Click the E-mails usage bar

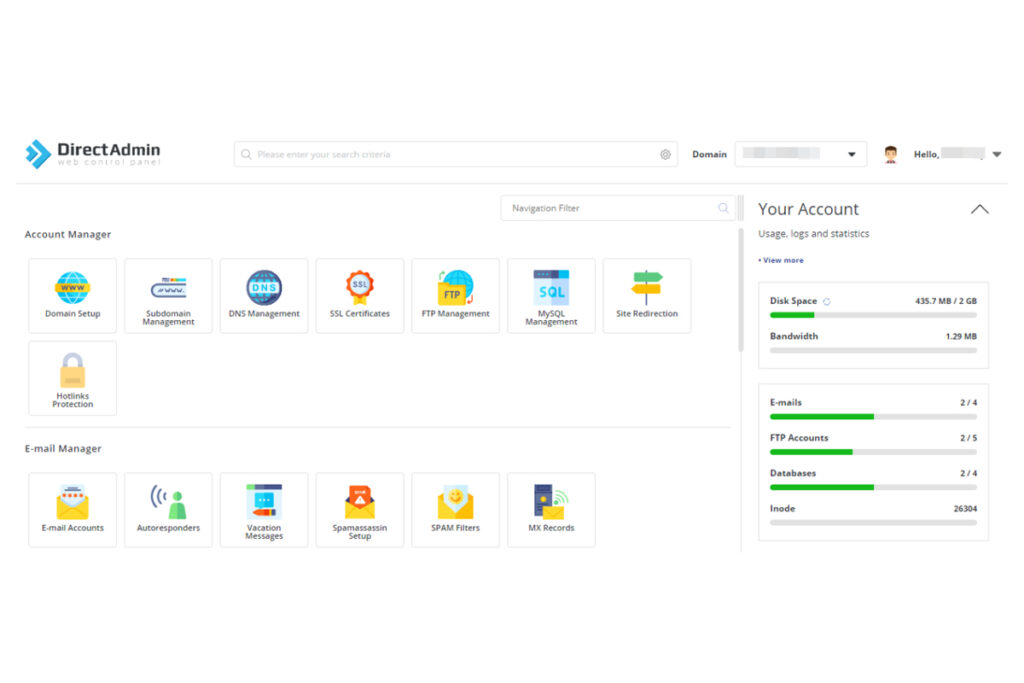click(873, 417)
